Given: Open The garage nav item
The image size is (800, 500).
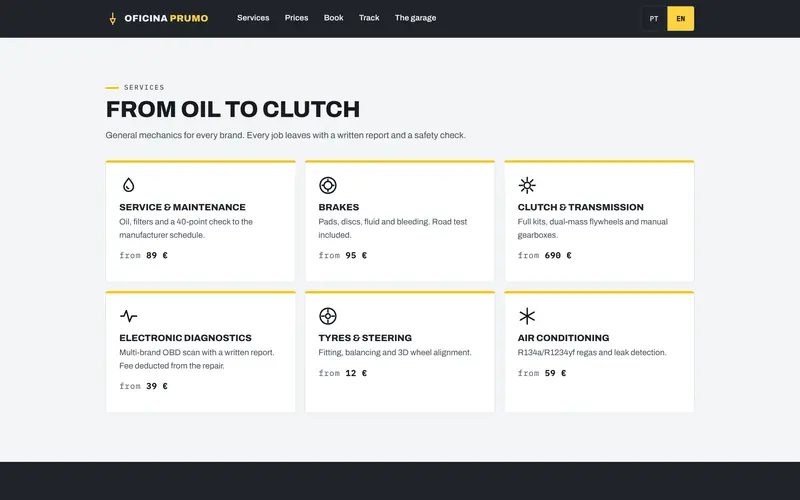Looking at the screenshot, I should click(415, 18).
